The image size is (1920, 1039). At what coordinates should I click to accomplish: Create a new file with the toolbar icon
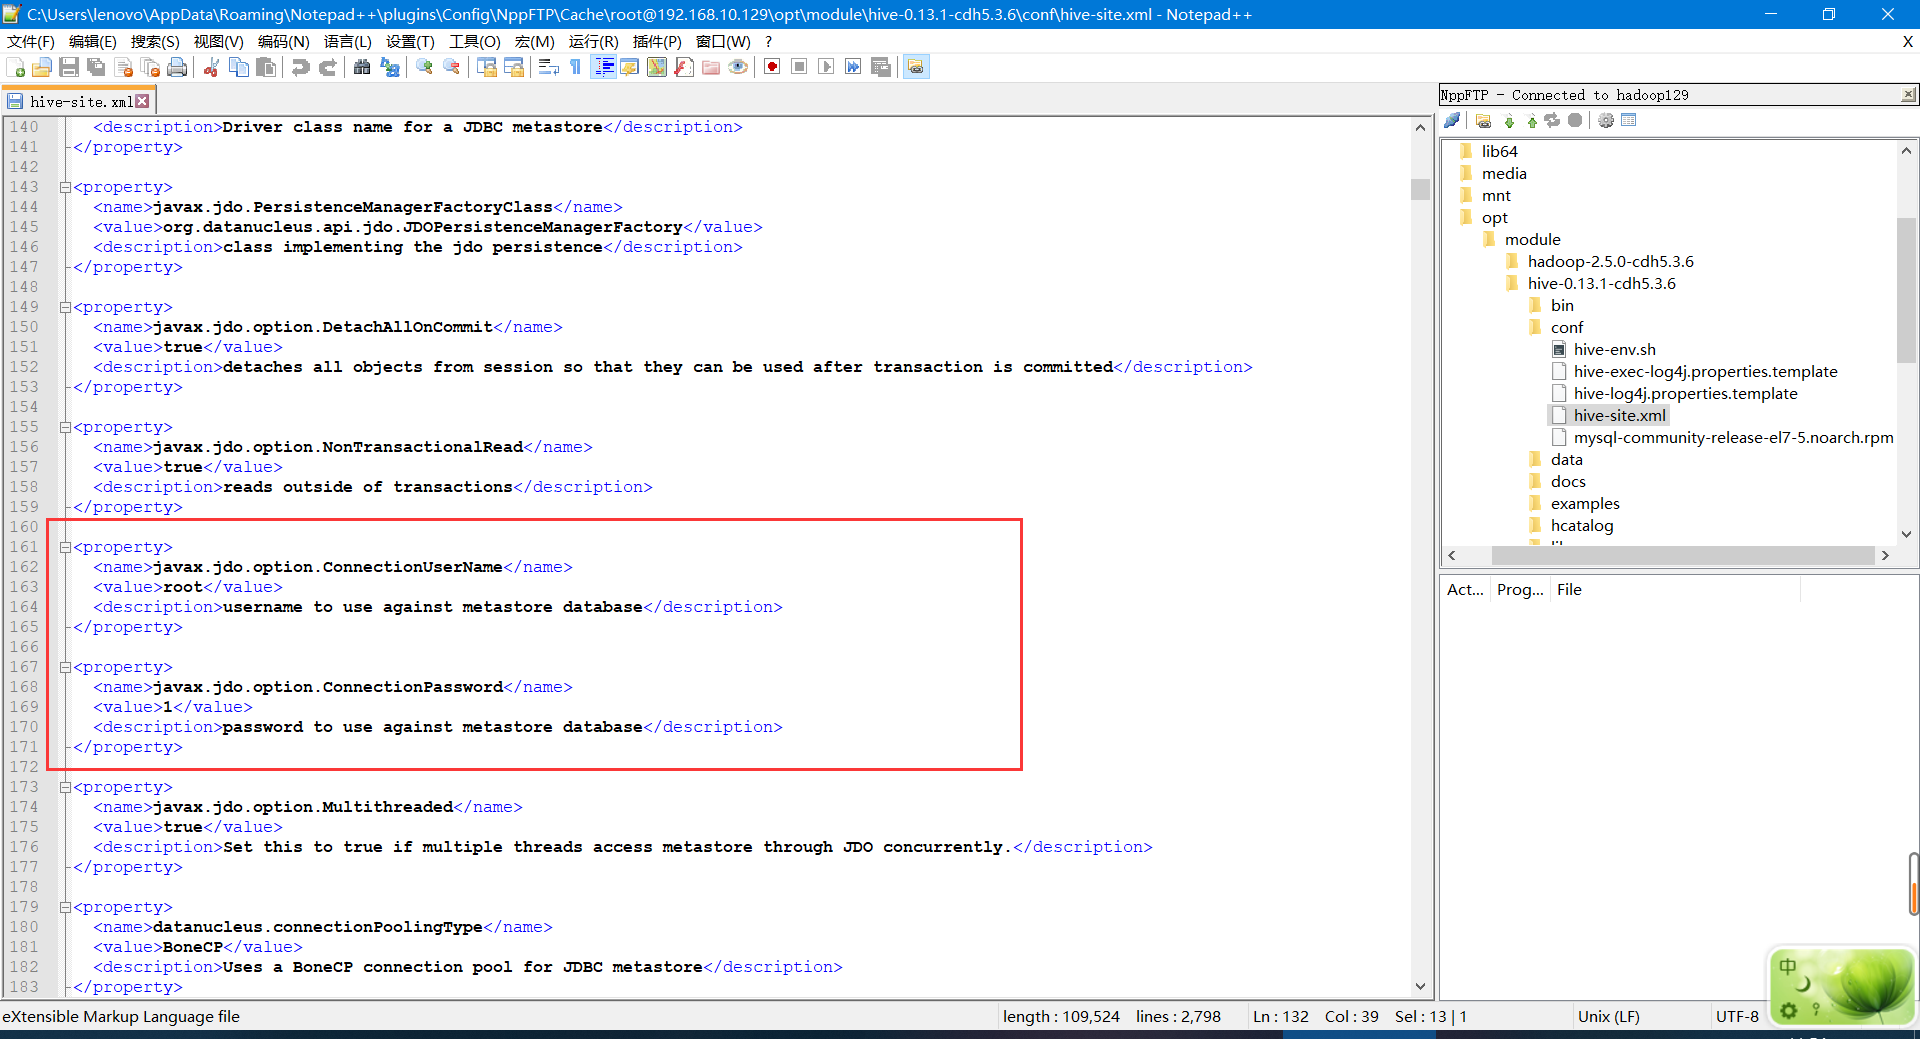tap(16, 67)
